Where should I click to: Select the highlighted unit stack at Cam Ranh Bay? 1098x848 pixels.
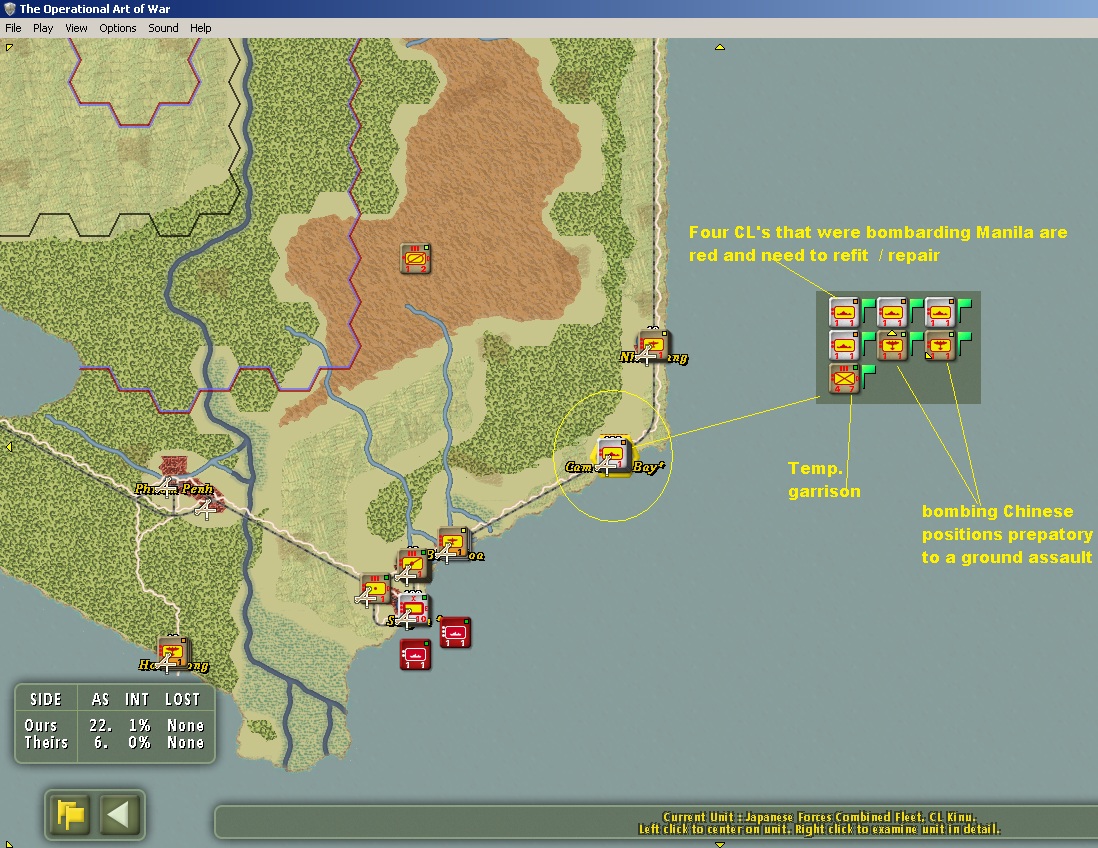(613, 454)
